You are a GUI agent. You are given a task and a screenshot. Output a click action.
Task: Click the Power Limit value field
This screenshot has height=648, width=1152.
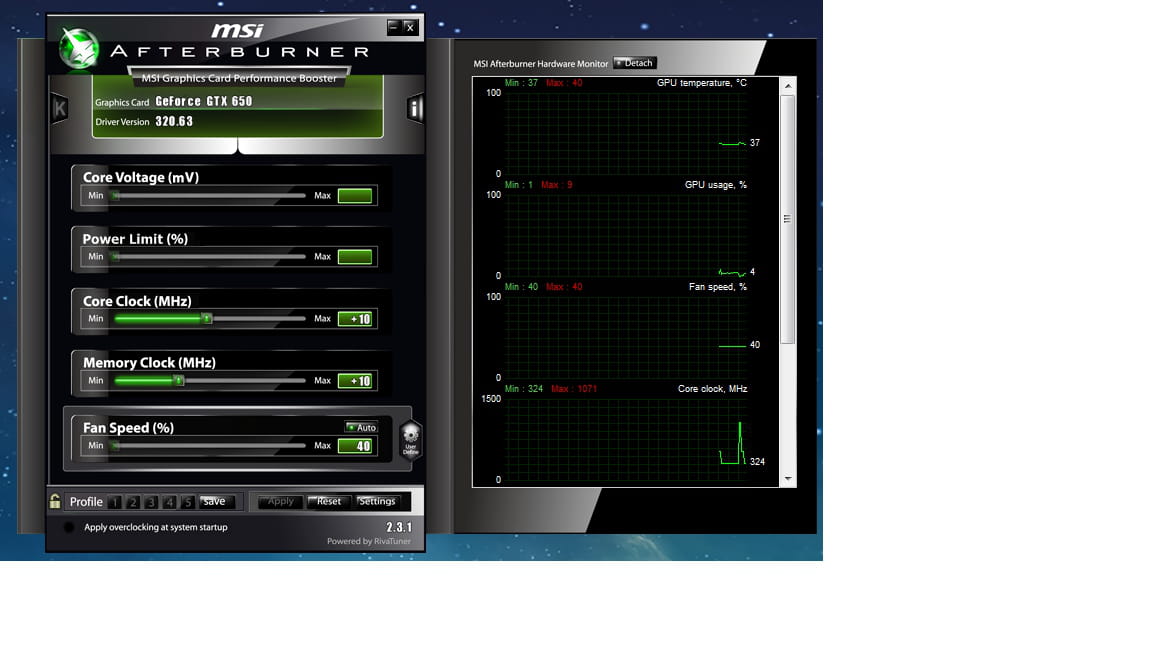pyautogui.click(x=355, y=256)
